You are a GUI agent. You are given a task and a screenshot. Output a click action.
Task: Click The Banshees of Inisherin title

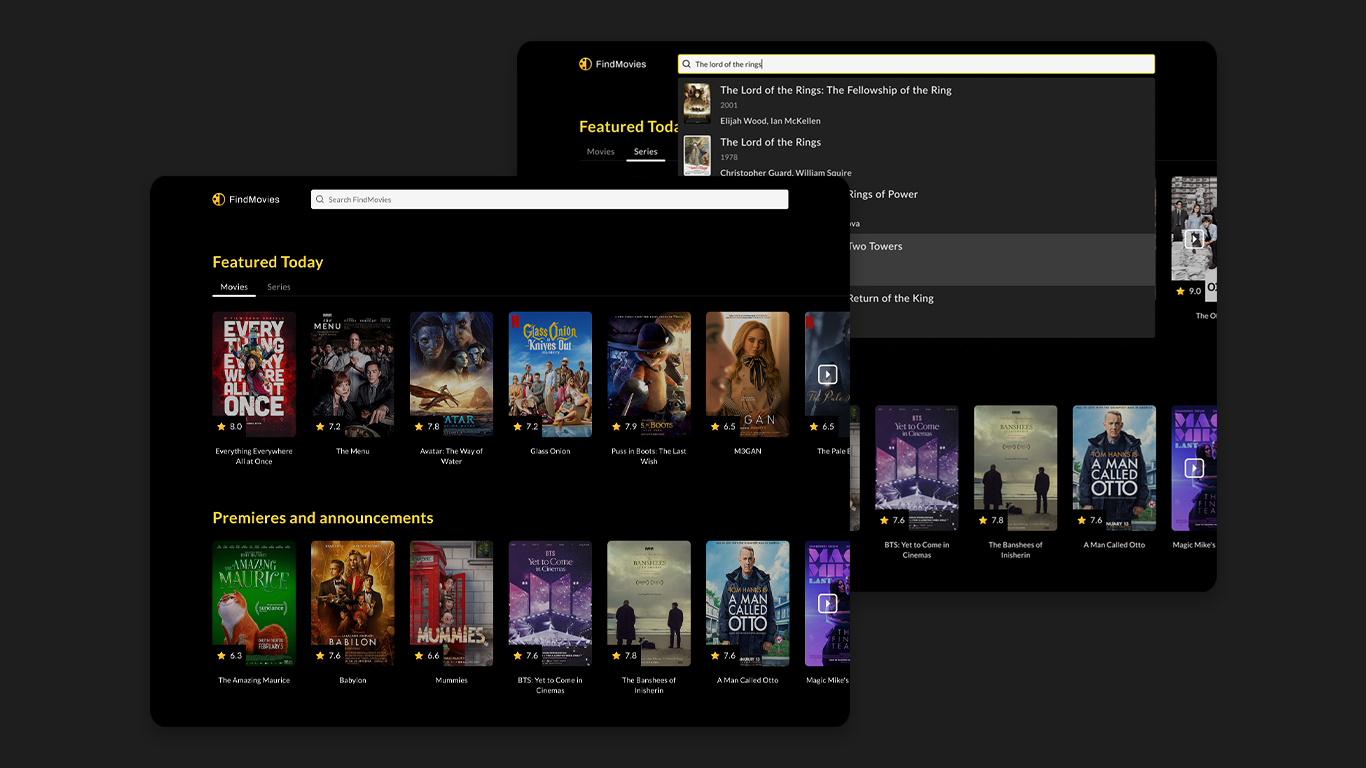coord(649,685)
